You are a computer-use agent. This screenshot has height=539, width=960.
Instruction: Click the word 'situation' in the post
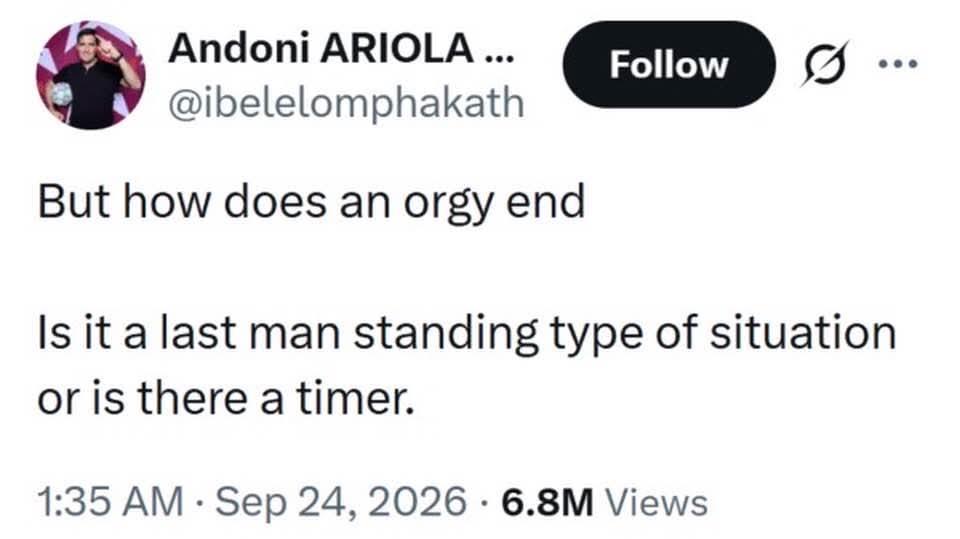pos(803,333)
